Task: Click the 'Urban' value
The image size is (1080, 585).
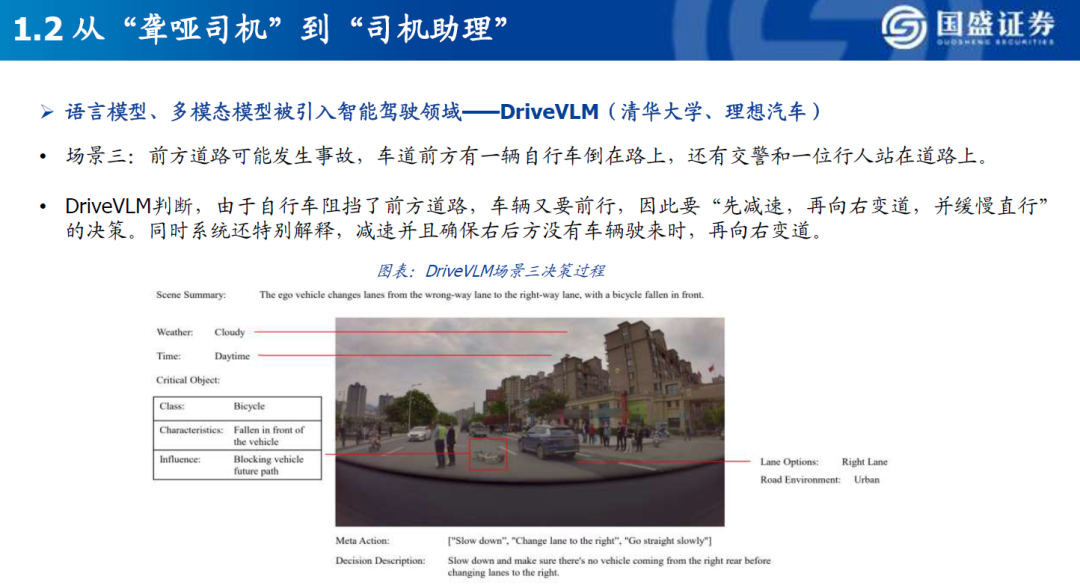Action: coord(866,480)
